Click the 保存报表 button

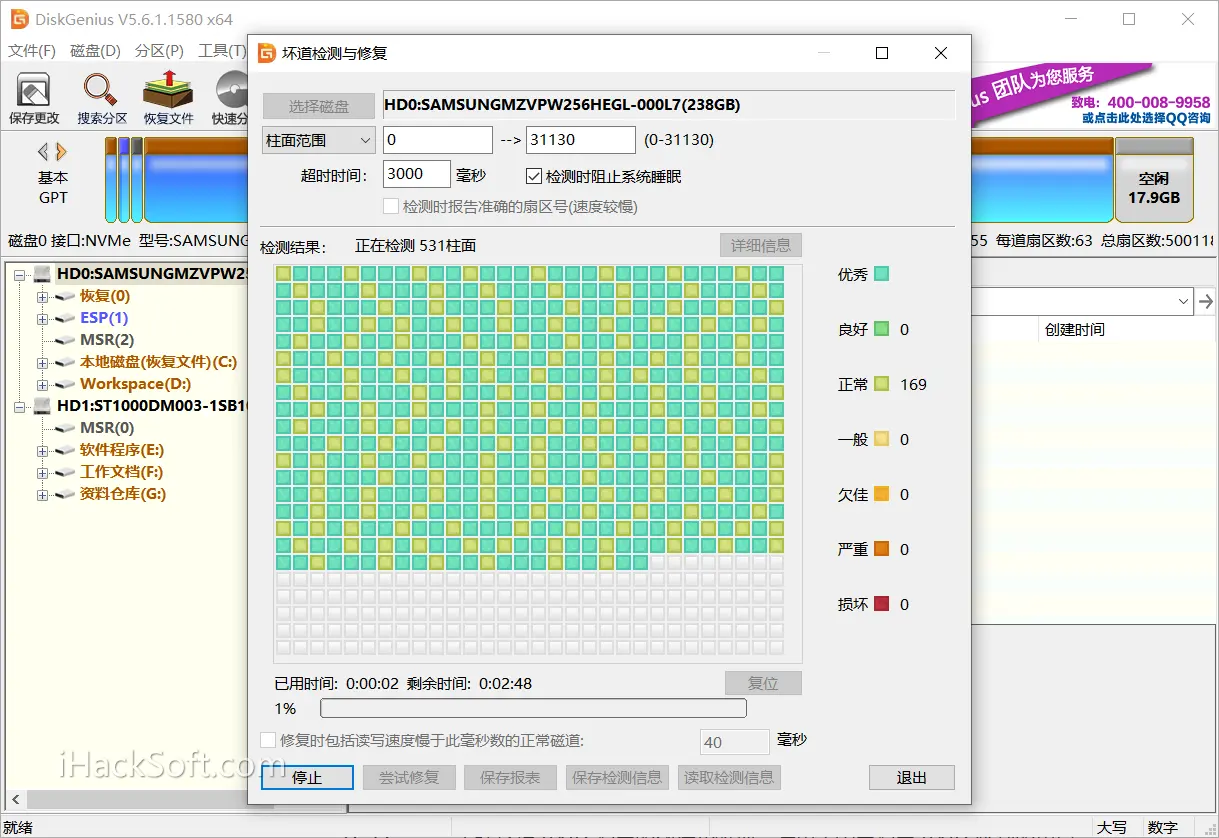(510, 777)
